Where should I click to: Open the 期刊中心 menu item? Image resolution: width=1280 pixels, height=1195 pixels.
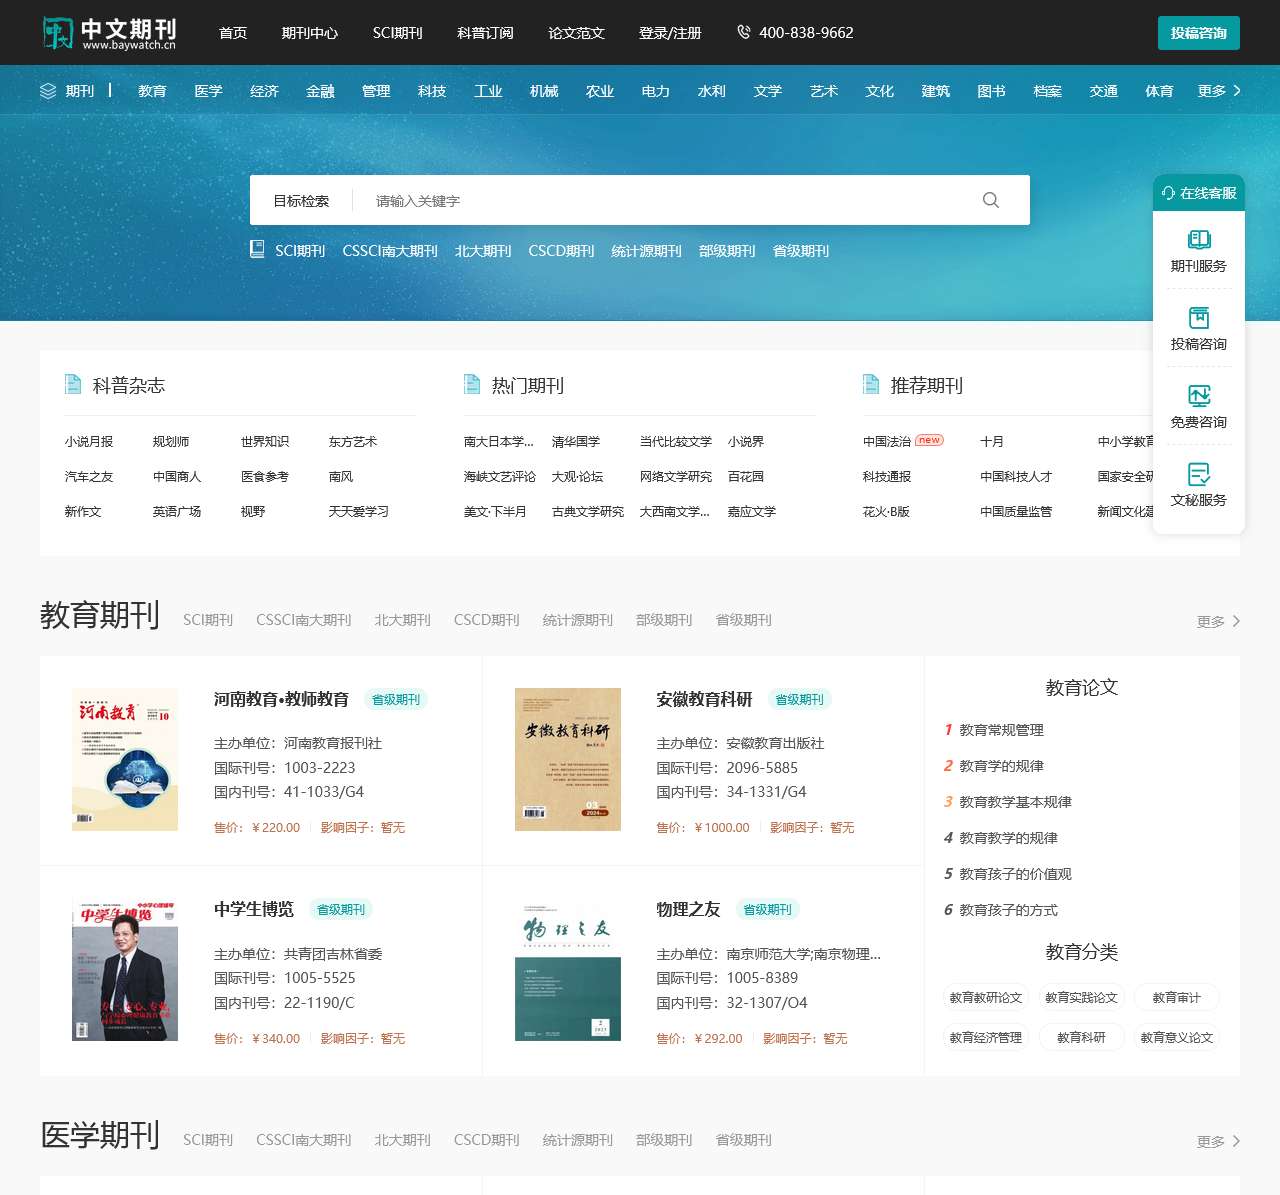pyautogui.click(x=309, y=33)
